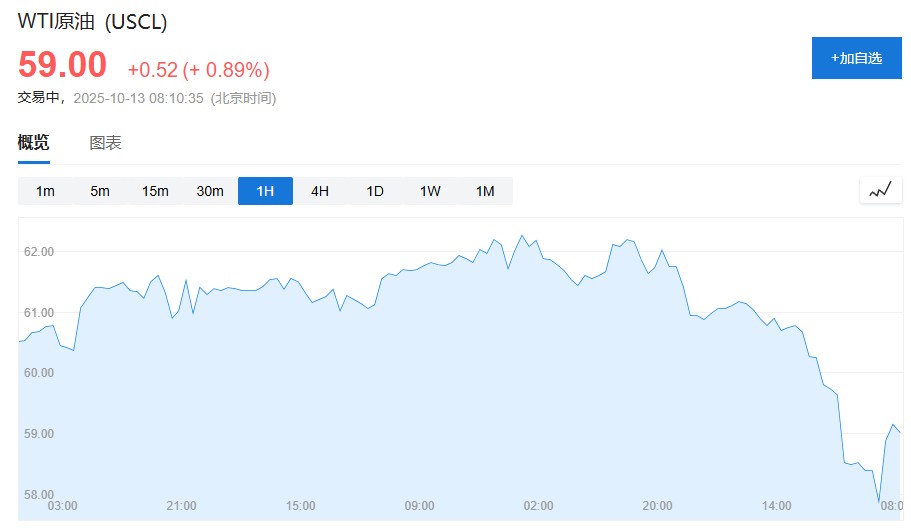Choose the 1W weekly interval

click(x=430, y=191)
